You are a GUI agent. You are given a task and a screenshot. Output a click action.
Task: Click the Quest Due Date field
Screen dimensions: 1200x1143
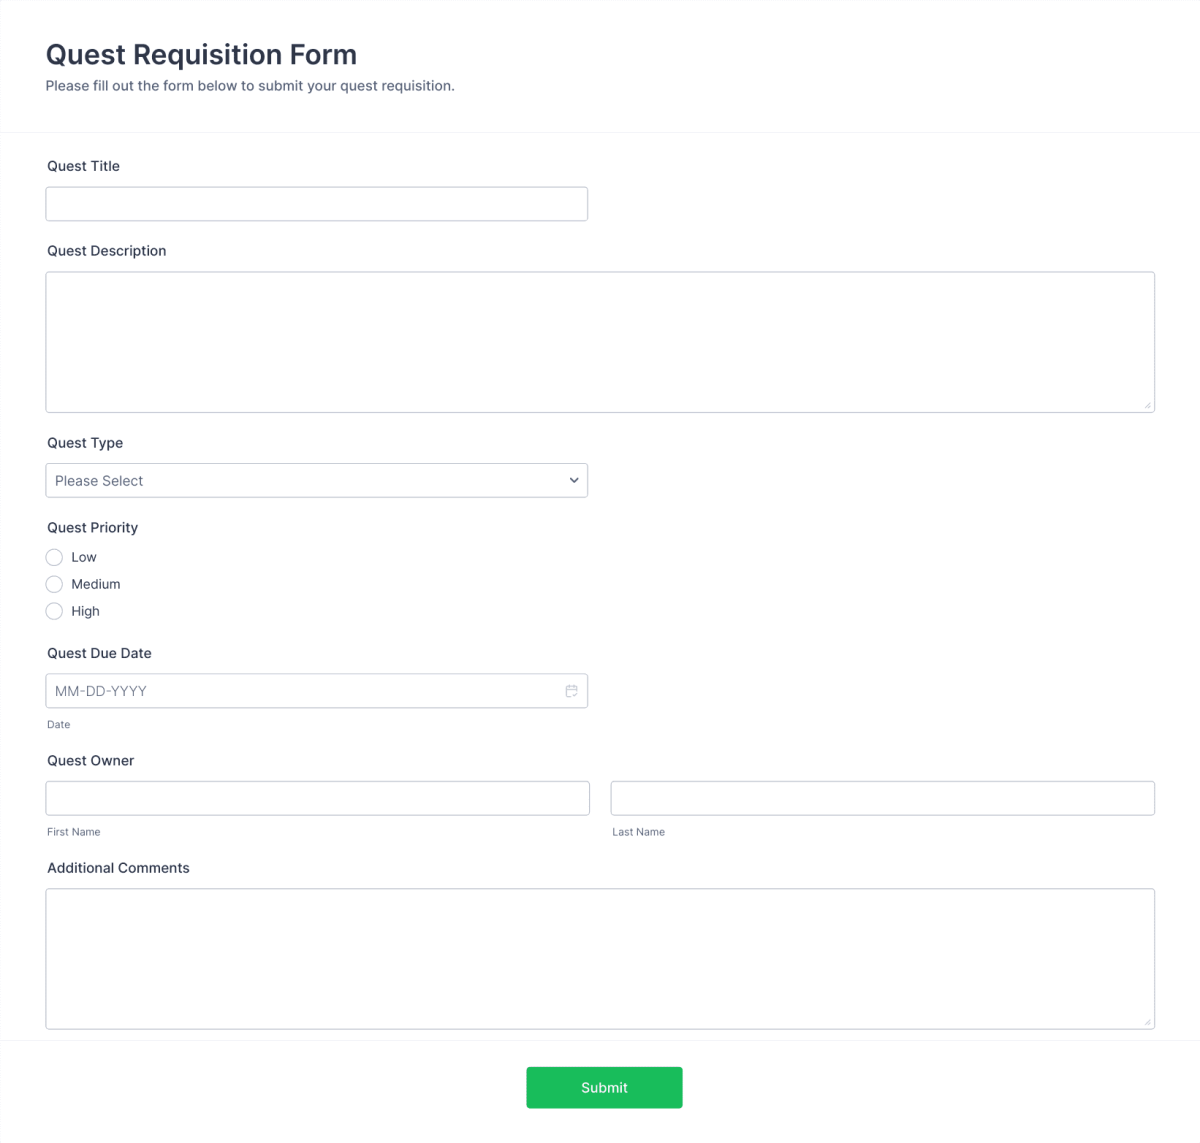pyautogui.click(x=300, y=690)
